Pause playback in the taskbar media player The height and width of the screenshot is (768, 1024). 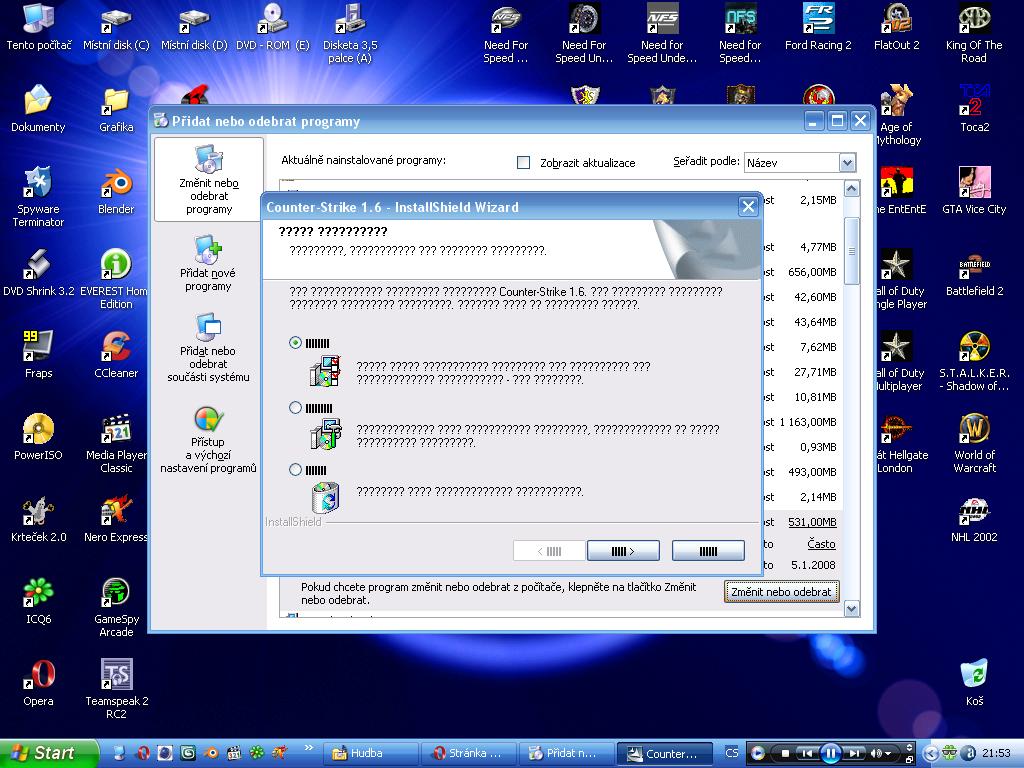(x=830, y=753)
